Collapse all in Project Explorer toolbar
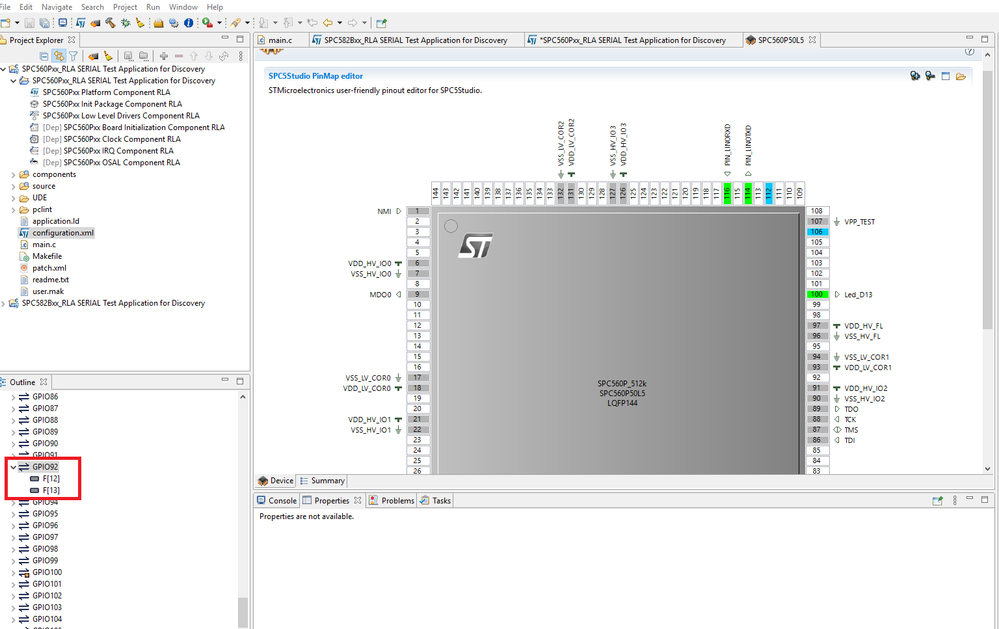Screen dimensions: 999x629 tap(44, 56)
